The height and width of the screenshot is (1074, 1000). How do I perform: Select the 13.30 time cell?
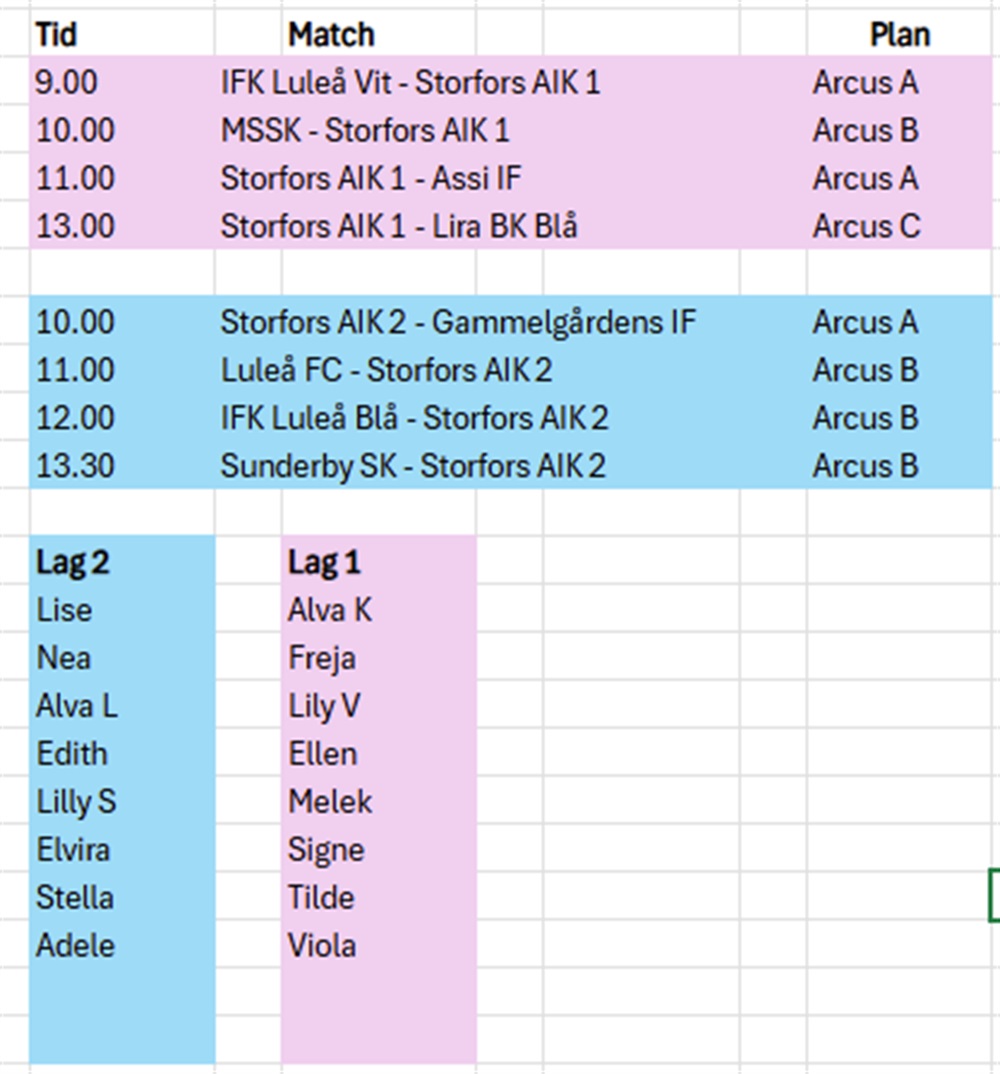[75, 466]
